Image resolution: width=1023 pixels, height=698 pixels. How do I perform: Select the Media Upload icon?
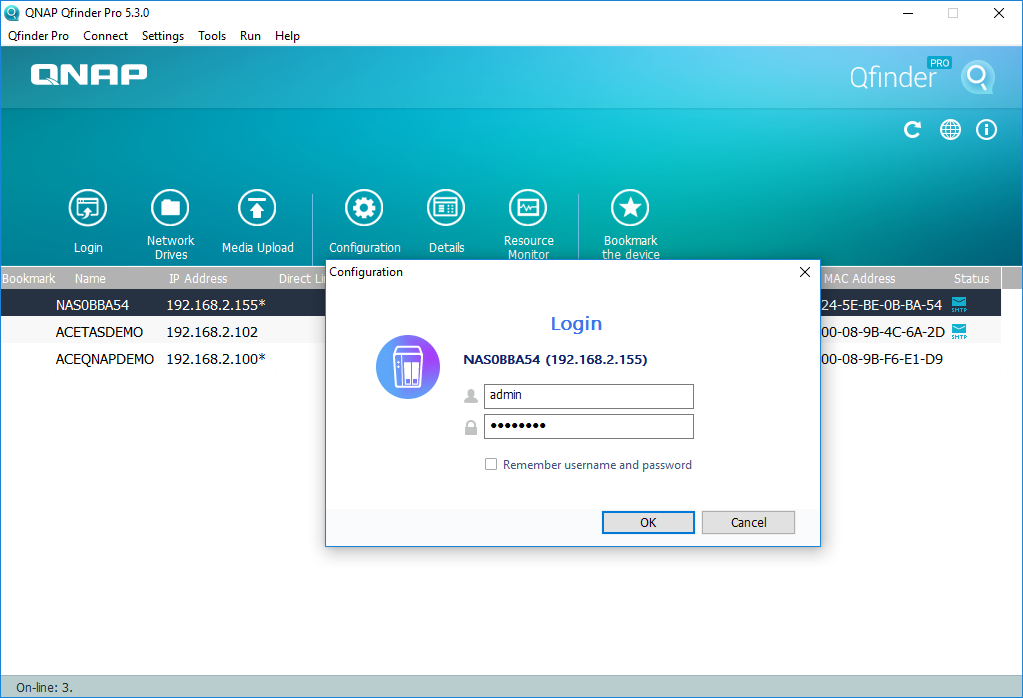pyautogui.click(x=257, y=208)
